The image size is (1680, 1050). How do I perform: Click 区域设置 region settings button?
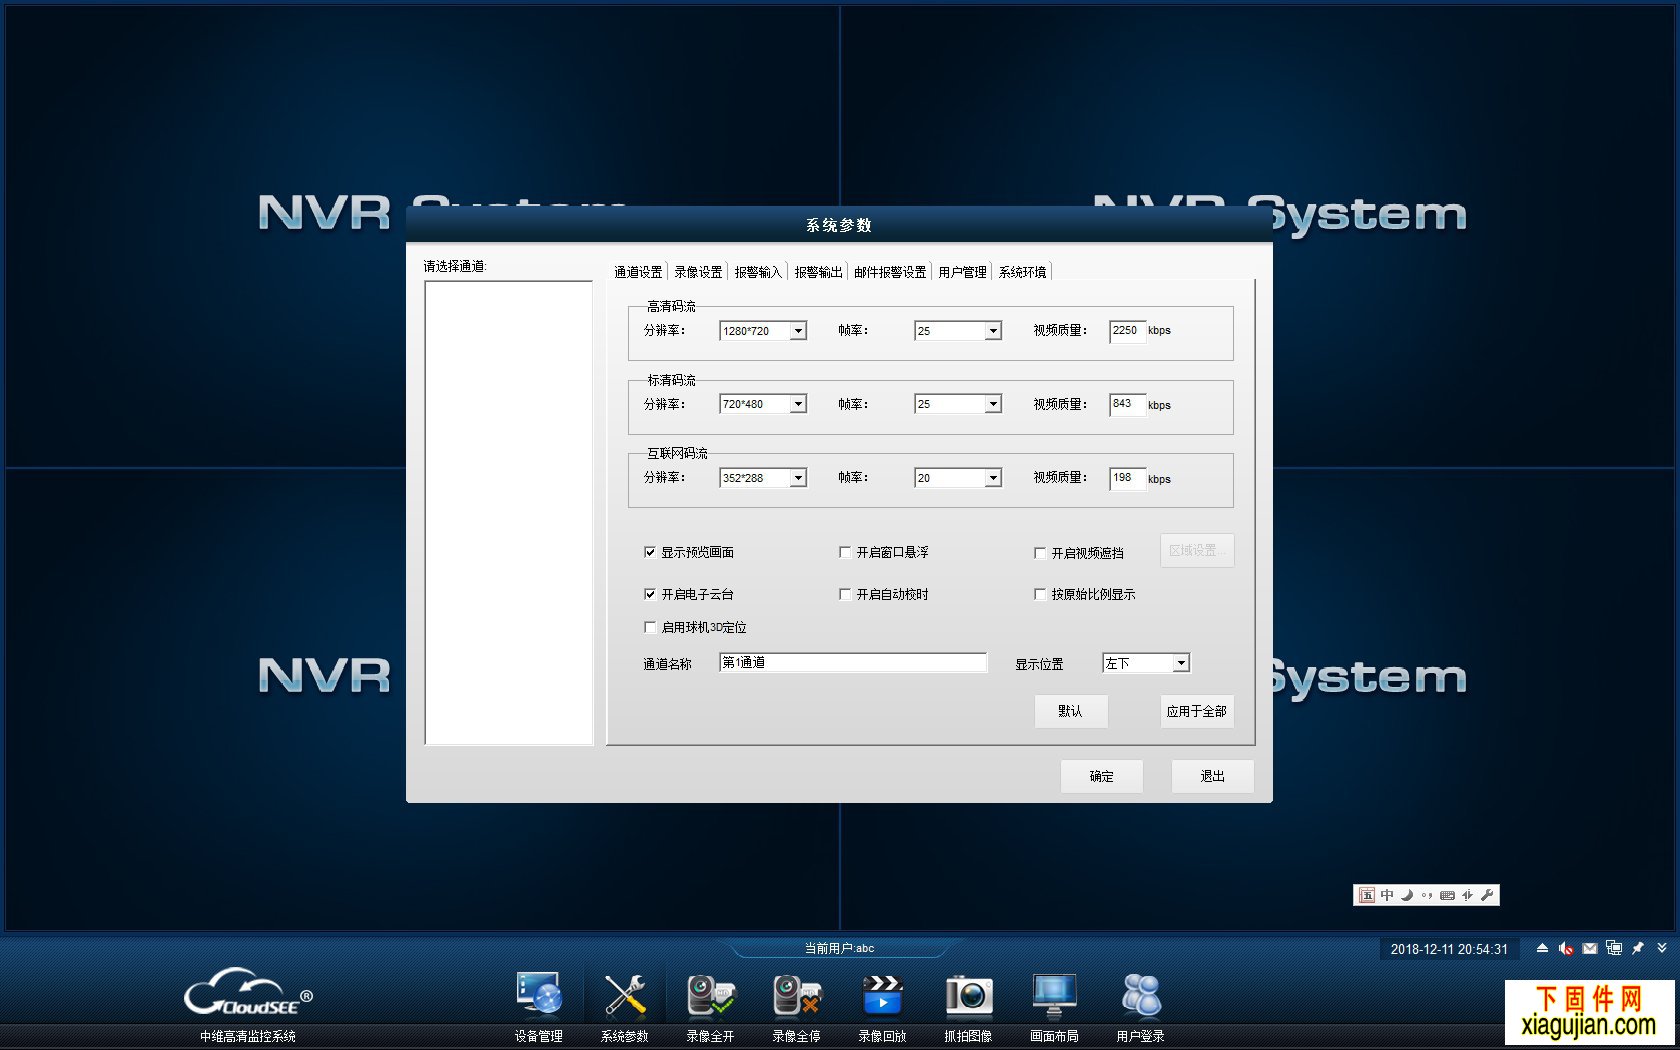pyautogui.click(x=1197, y=551)
